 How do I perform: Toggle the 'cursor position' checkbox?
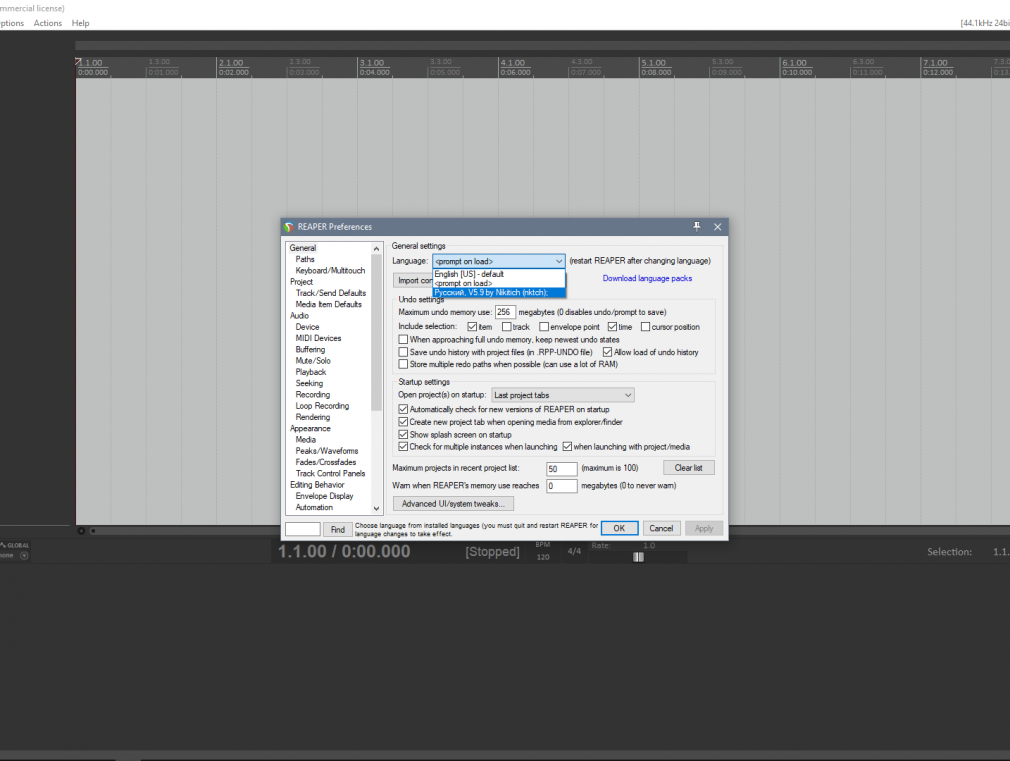tap(645, 327)
